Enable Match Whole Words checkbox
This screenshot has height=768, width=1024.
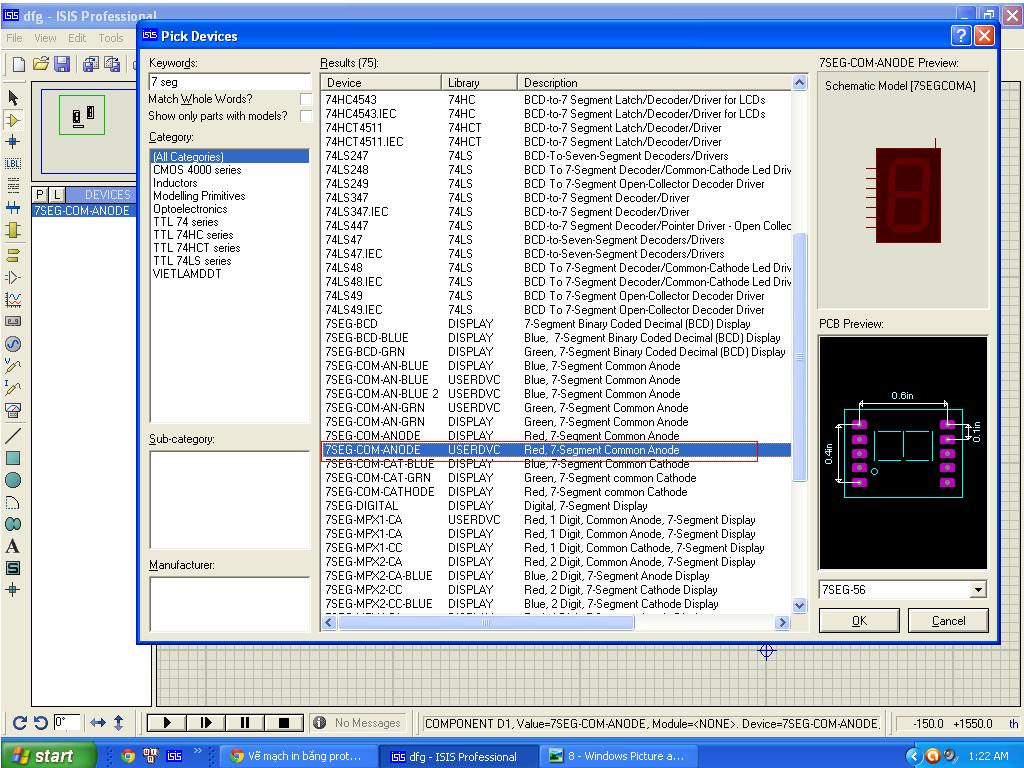[306, 99]
